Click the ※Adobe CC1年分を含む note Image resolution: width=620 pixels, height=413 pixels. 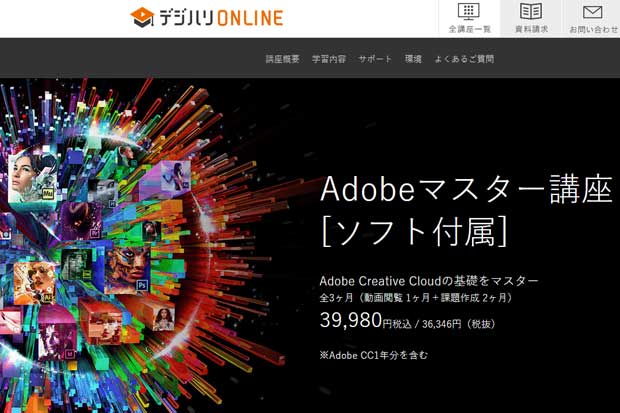(374, 355)
